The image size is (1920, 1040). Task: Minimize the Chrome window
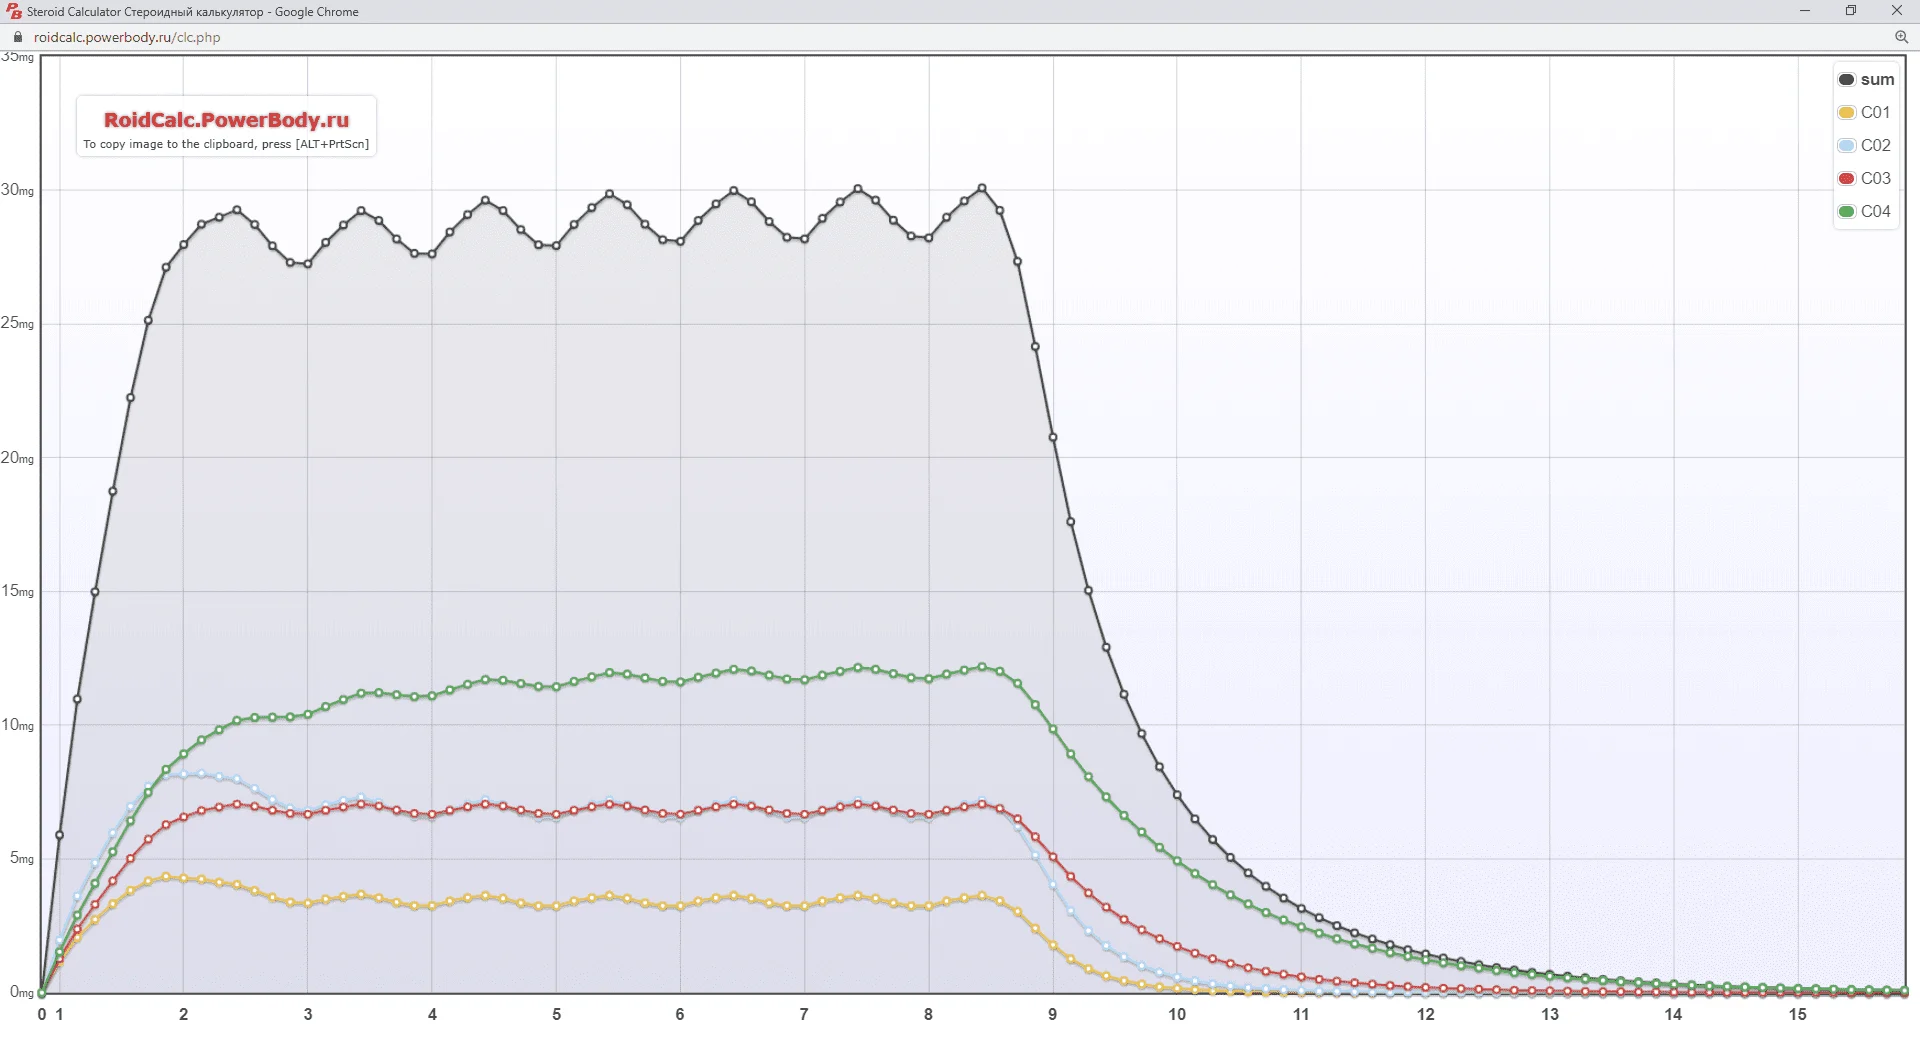pyautogui.click(x=1805, y=11)
